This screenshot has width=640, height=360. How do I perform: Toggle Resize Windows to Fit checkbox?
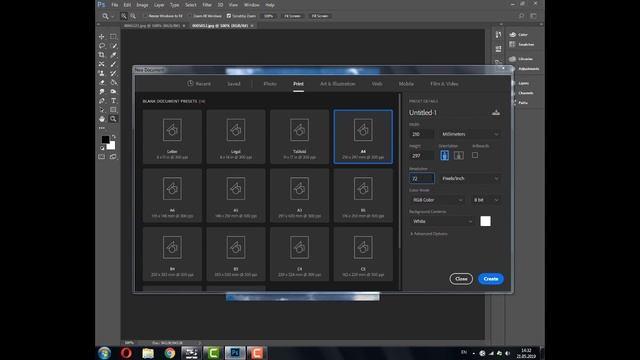click(x=145, y=16)
